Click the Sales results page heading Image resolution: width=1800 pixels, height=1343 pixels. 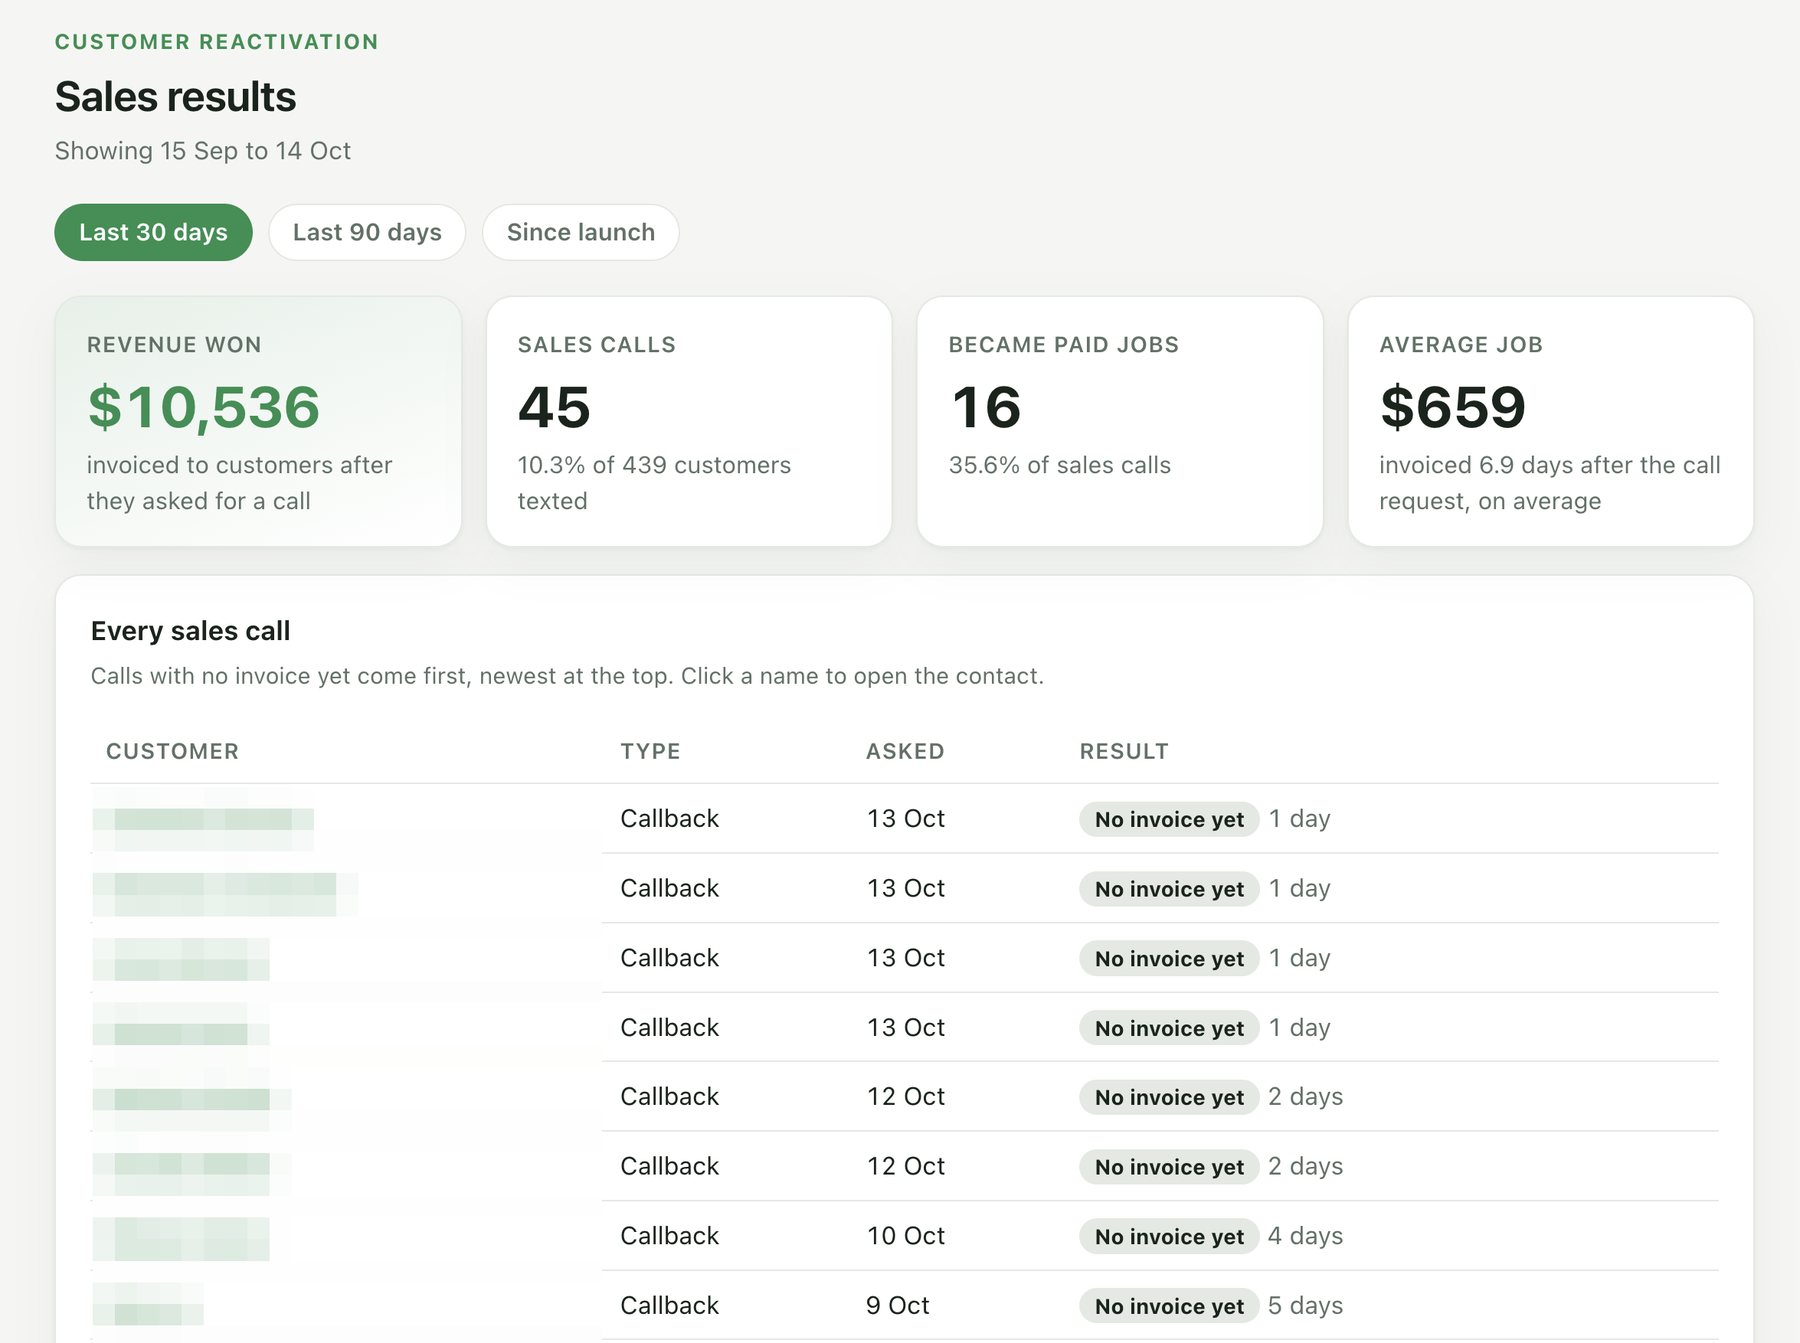point(176,97)
